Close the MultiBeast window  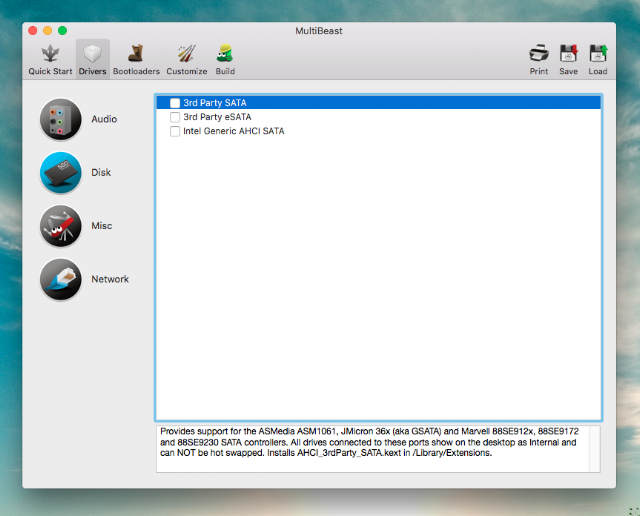click(33, 31)
